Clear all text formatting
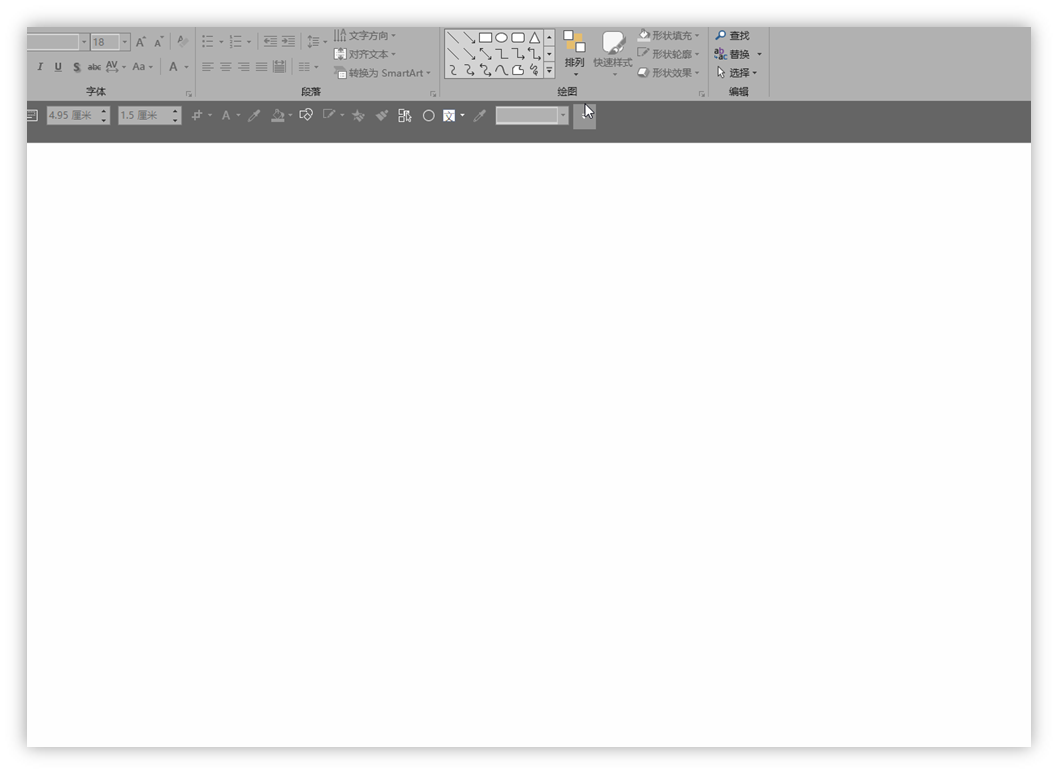 click(182, 42)
